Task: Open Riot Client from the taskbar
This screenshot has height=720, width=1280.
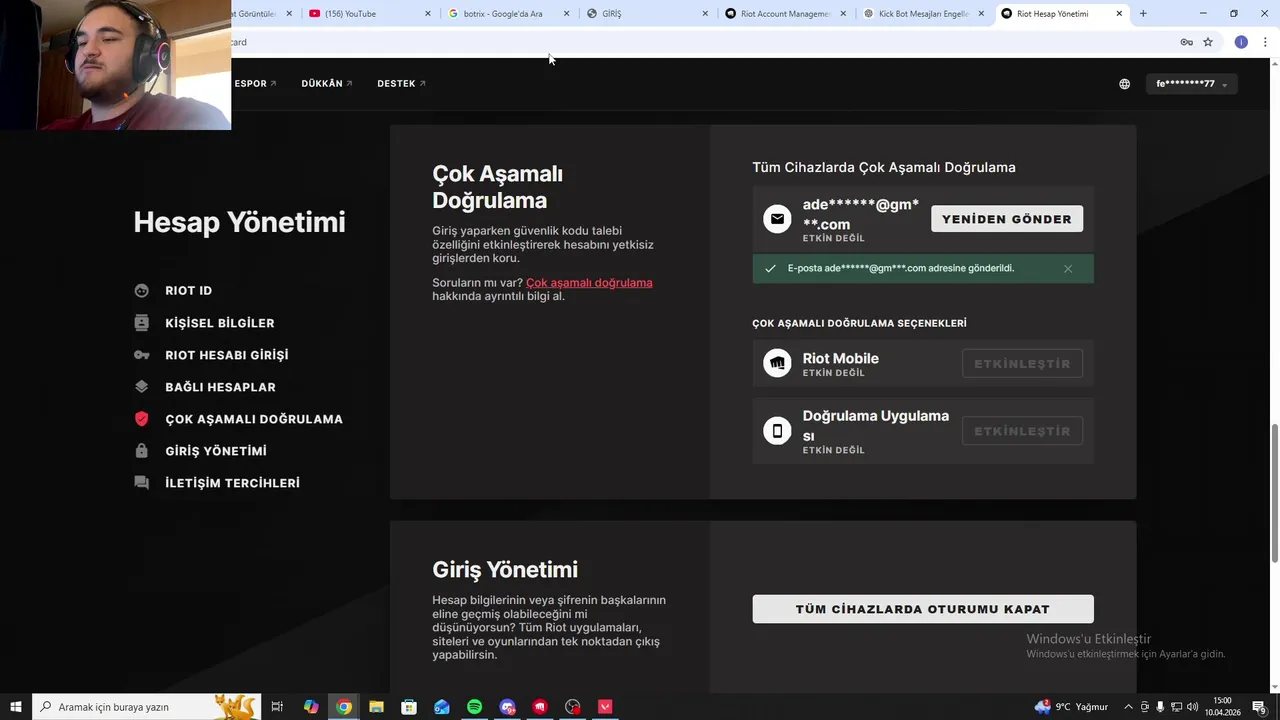Action: point(540,707)
